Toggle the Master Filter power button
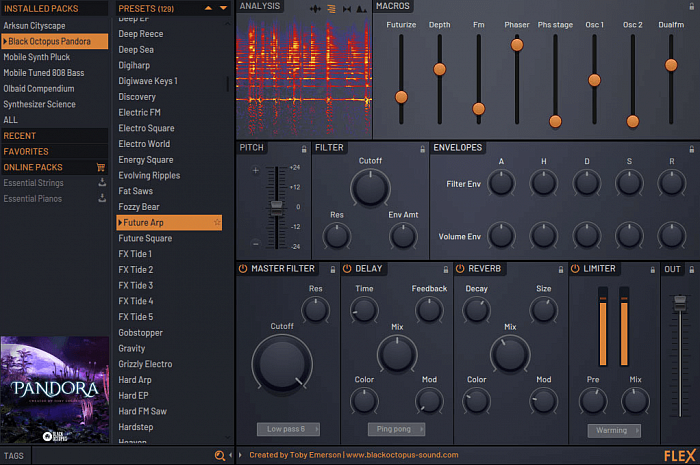This screenshot has width=700, height=465. tap(243, 269)
